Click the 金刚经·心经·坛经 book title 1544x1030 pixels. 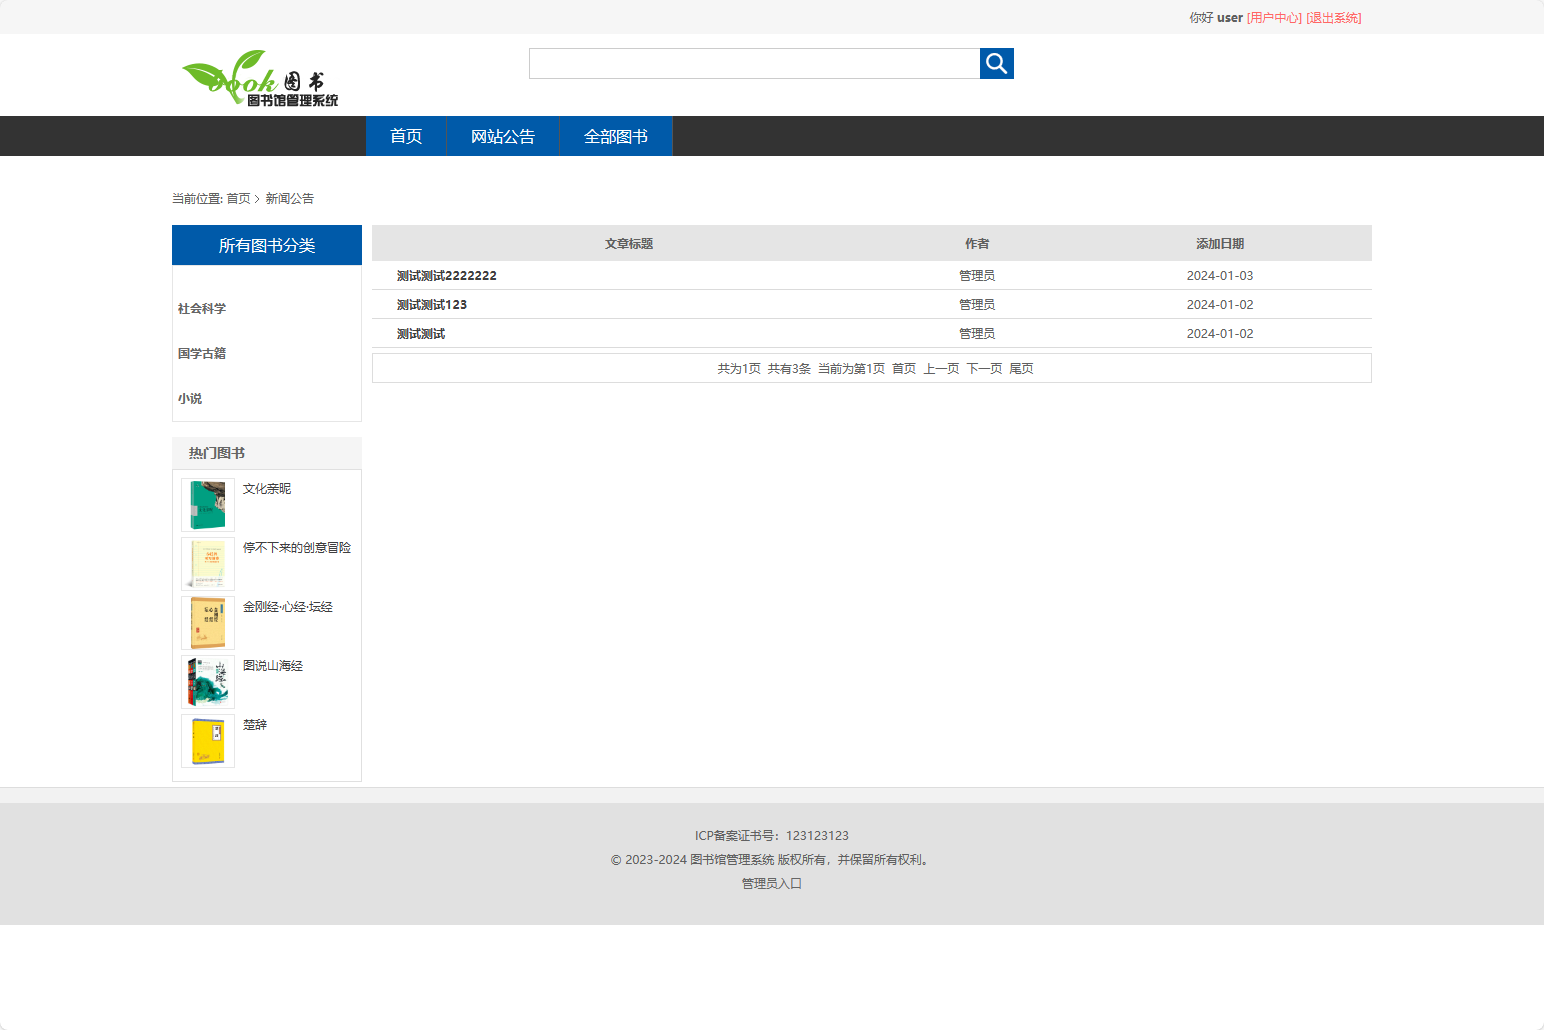click(x=288, y=607)
